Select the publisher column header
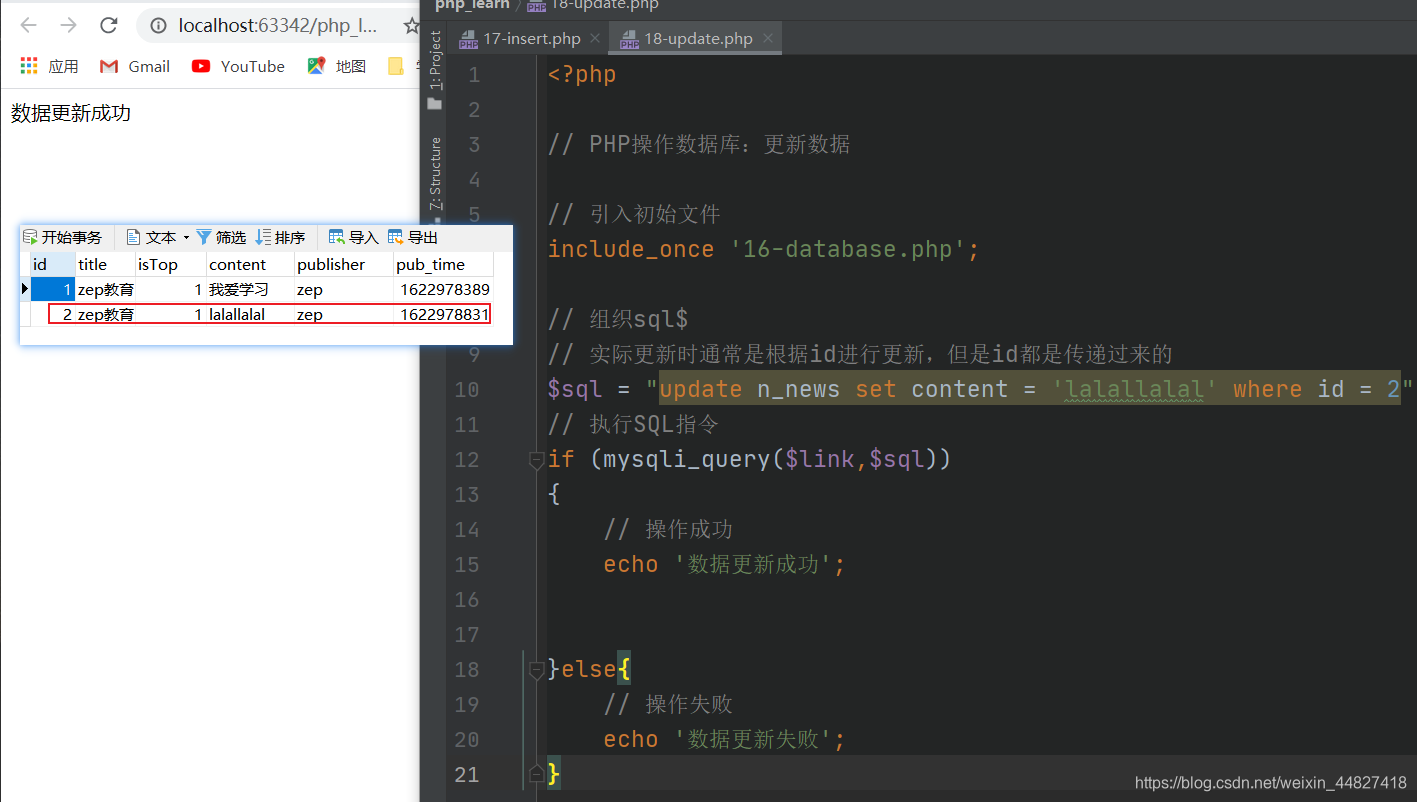The width and height of the screenshot is (1417, 802). (x=344, y=264)
